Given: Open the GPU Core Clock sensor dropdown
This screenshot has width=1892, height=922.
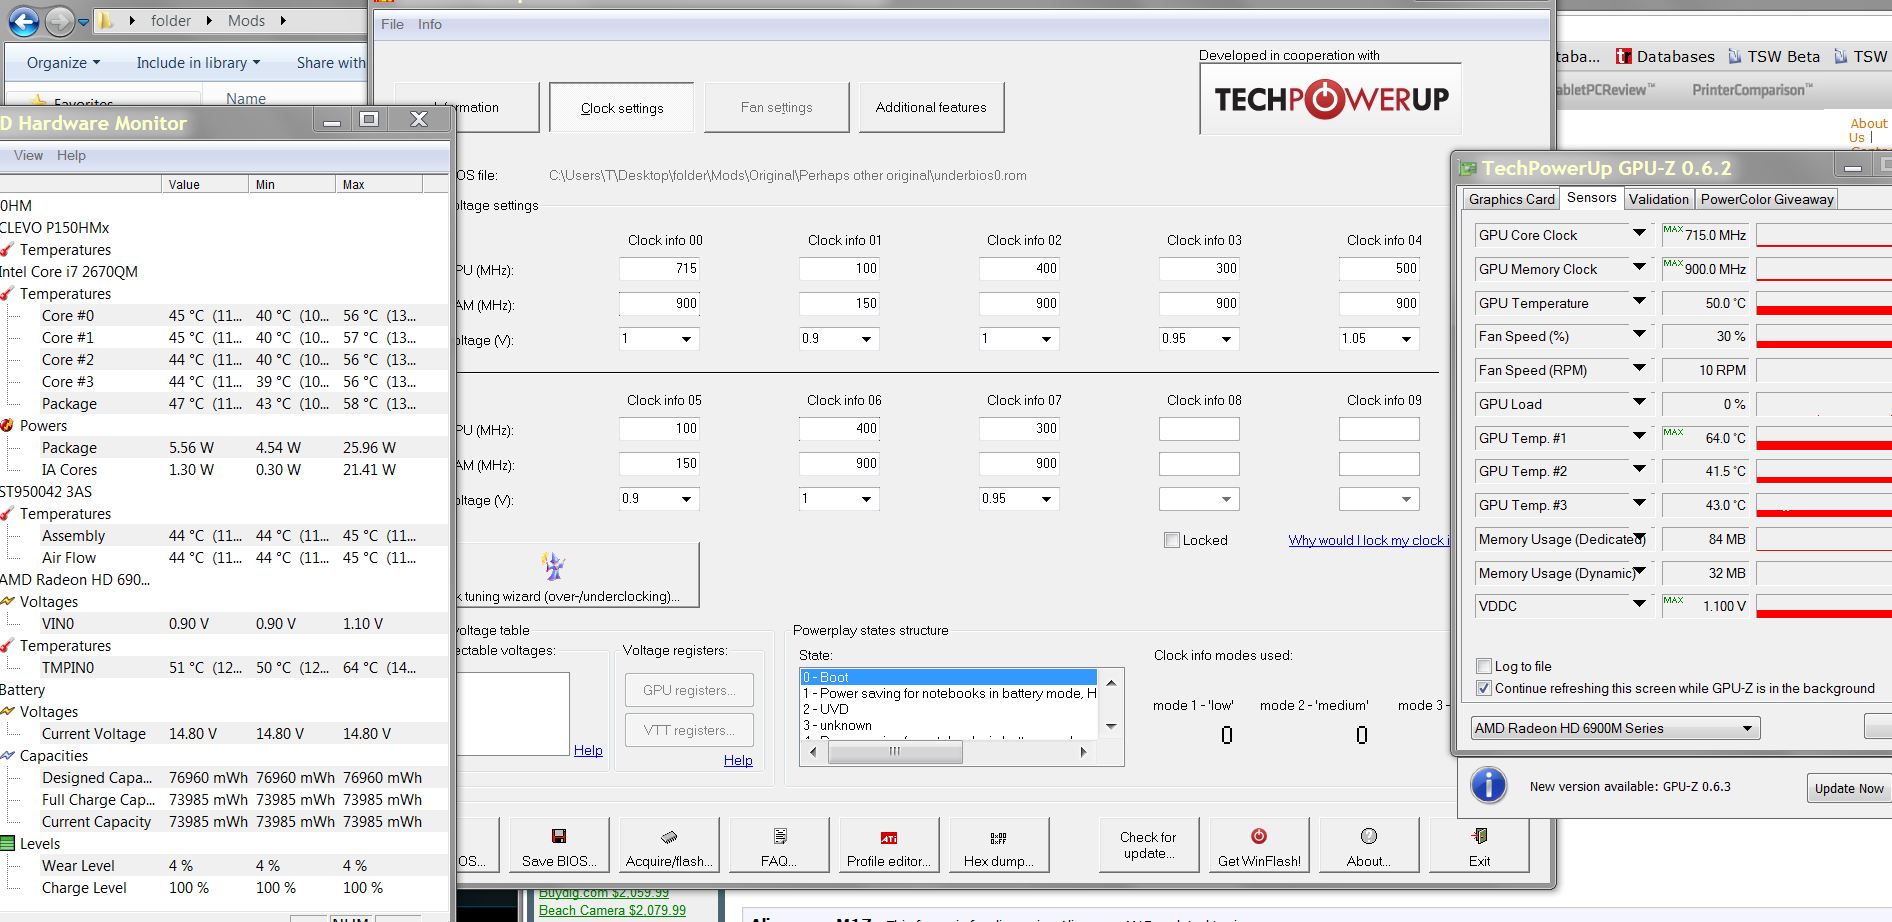Looking at the screenshot, I should coord(1639,234).
